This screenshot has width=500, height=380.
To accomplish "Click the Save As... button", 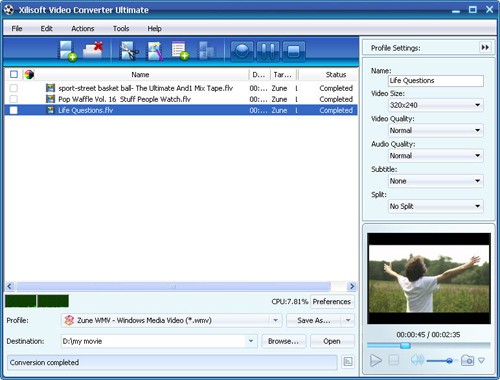I will 314,320.
